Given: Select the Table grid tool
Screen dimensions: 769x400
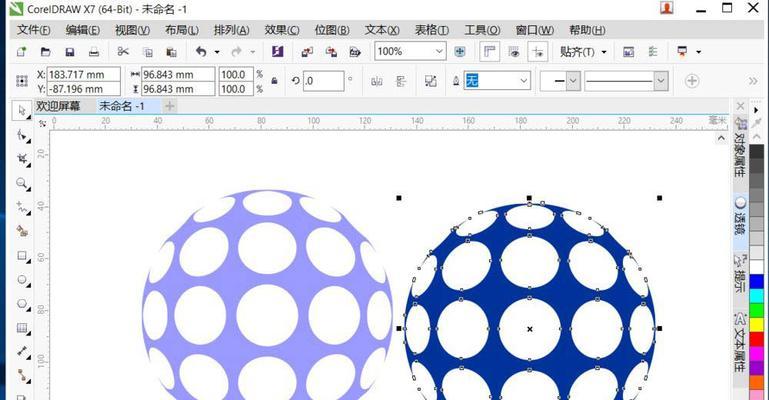Looking at the screenshot, I should (x=22, y=328).
